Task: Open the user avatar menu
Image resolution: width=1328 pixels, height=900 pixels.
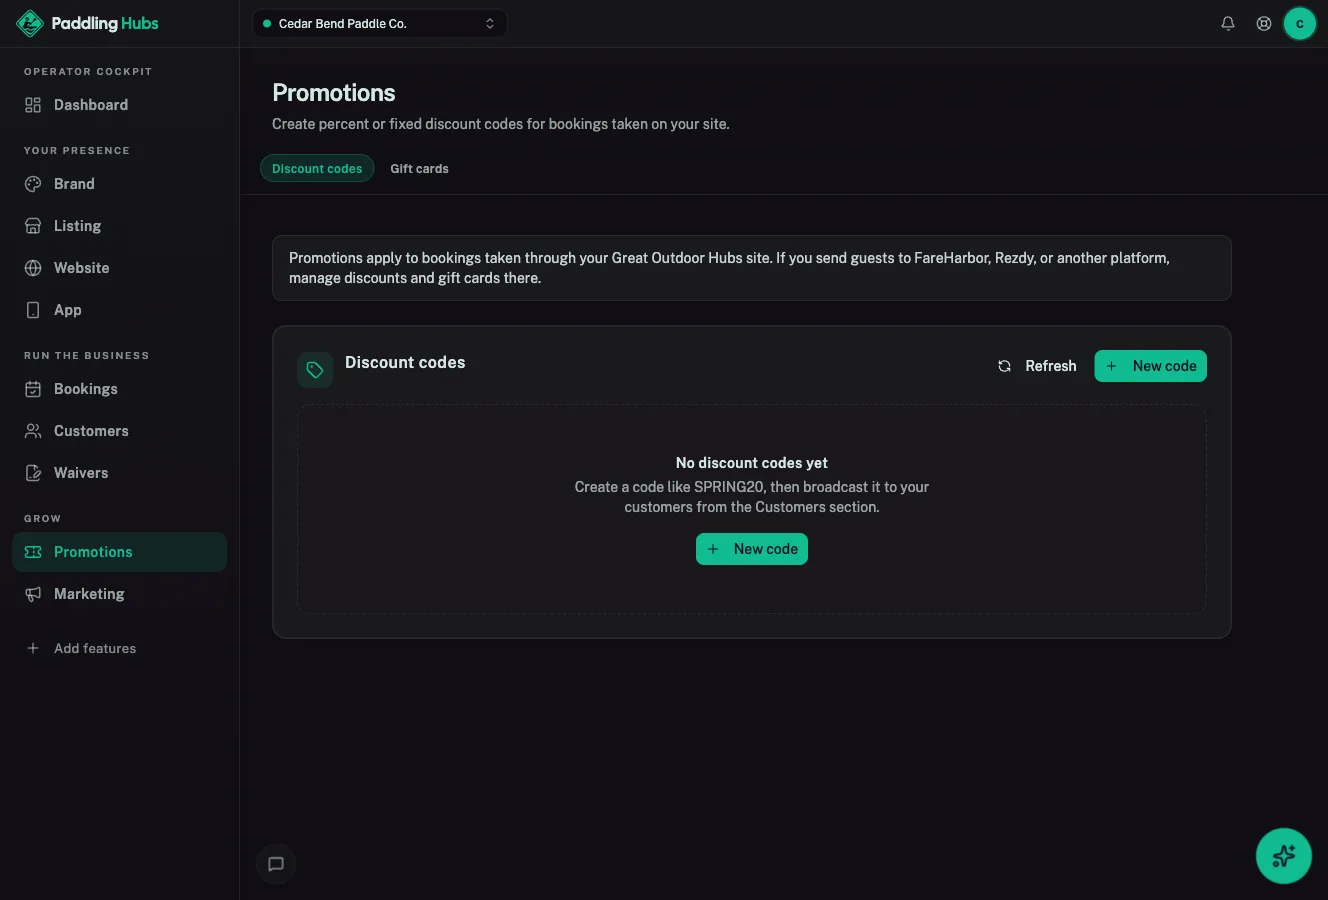Action: coord(1300,23)
